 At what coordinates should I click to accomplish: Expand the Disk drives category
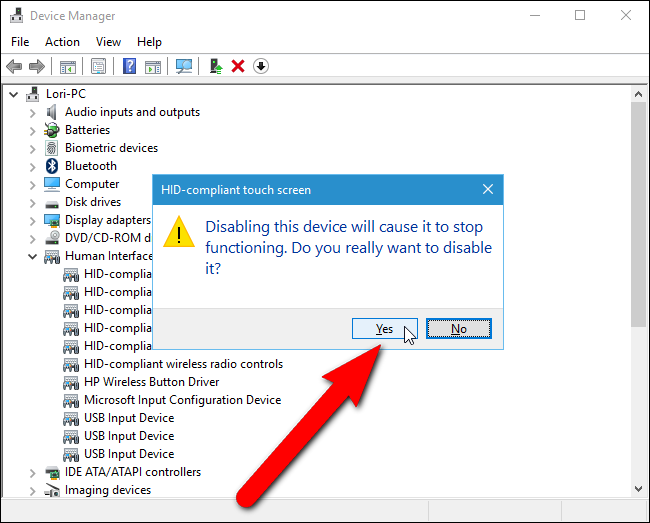[x=33, y=203]
